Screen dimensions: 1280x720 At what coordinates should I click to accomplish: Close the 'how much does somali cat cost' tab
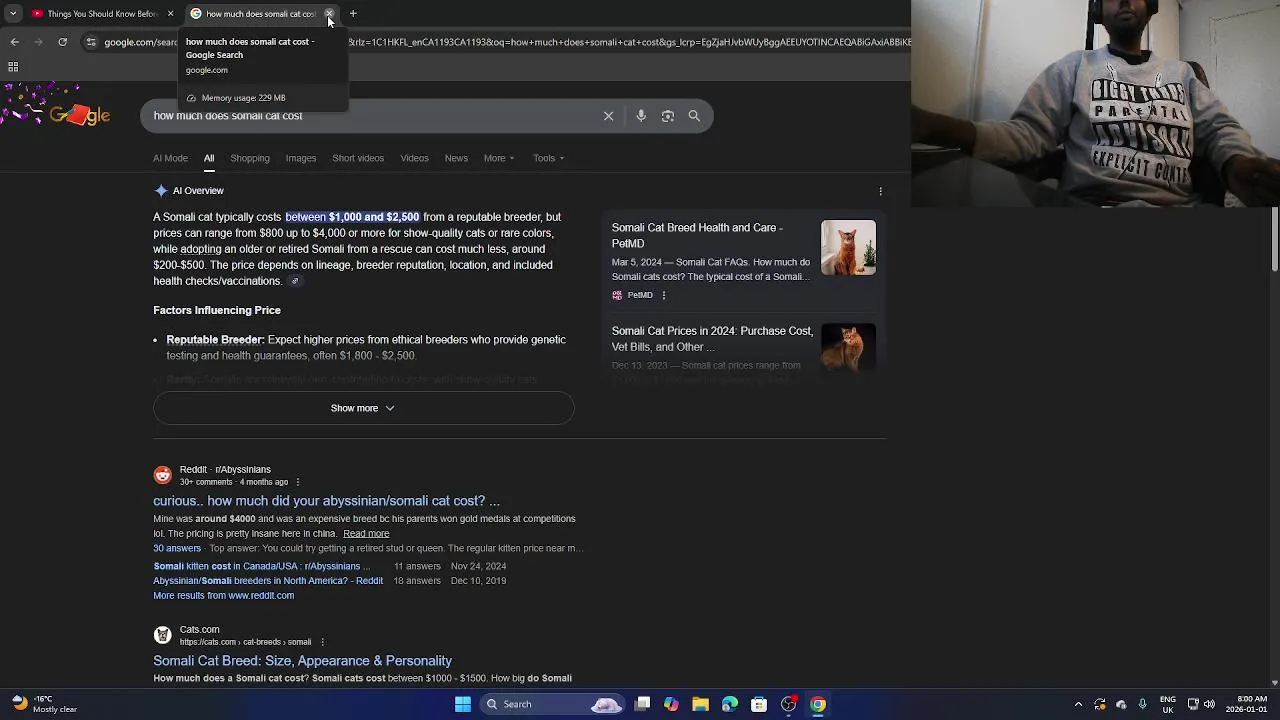pos(329,14)
